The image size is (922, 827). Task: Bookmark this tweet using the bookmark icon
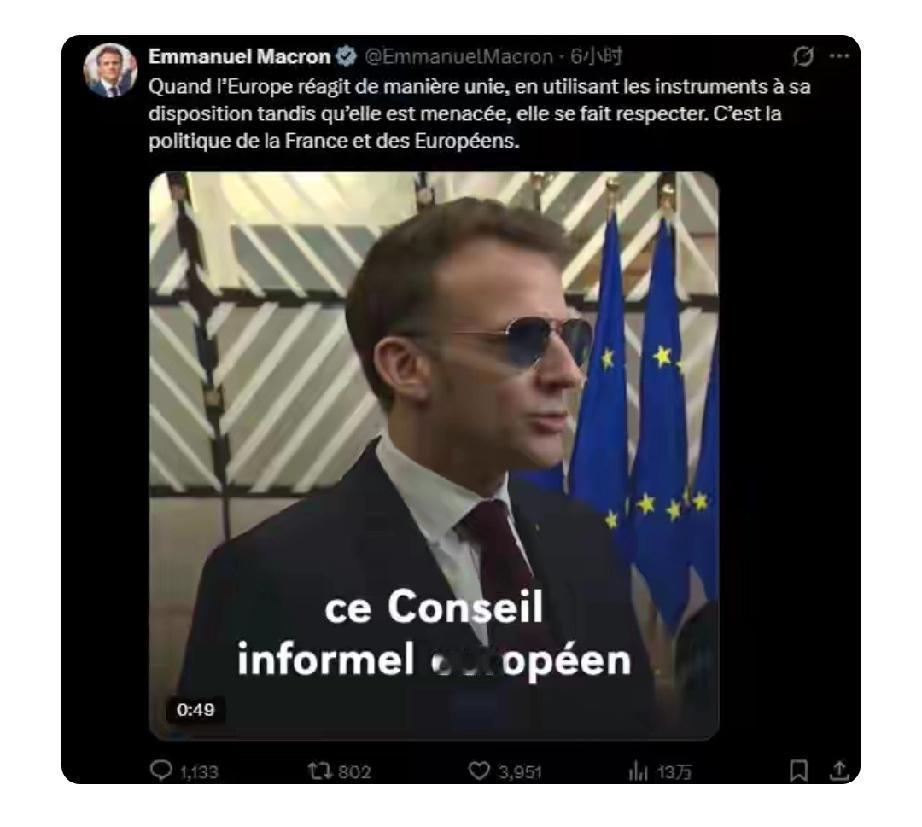[798, 770]
